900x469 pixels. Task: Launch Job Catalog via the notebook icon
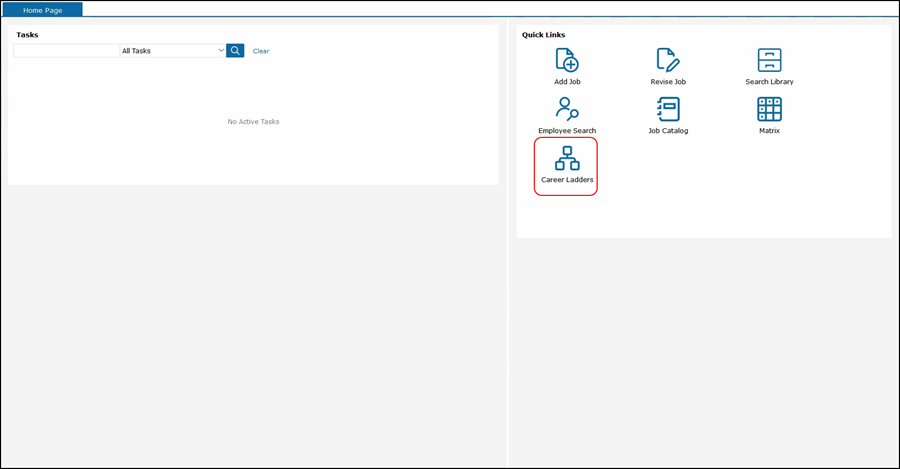[x=668, y=109]
